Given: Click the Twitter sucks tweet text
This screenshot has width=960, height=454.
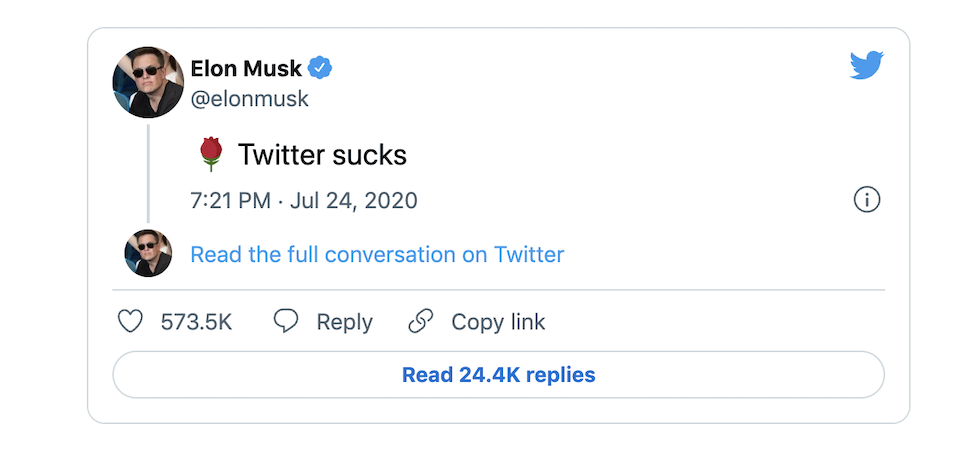Looking at the screenshot, I should click(x=322, y=155).
